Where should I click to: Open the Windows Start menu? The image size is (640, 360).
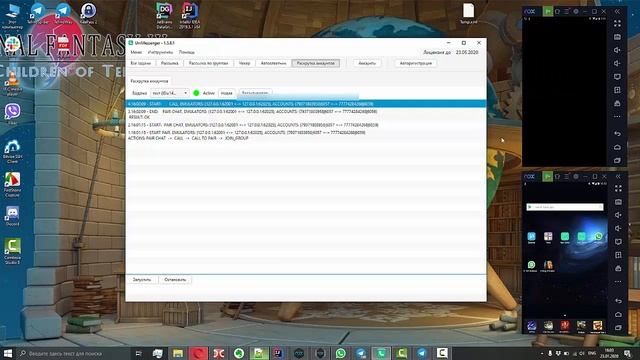tap(7, 353)
